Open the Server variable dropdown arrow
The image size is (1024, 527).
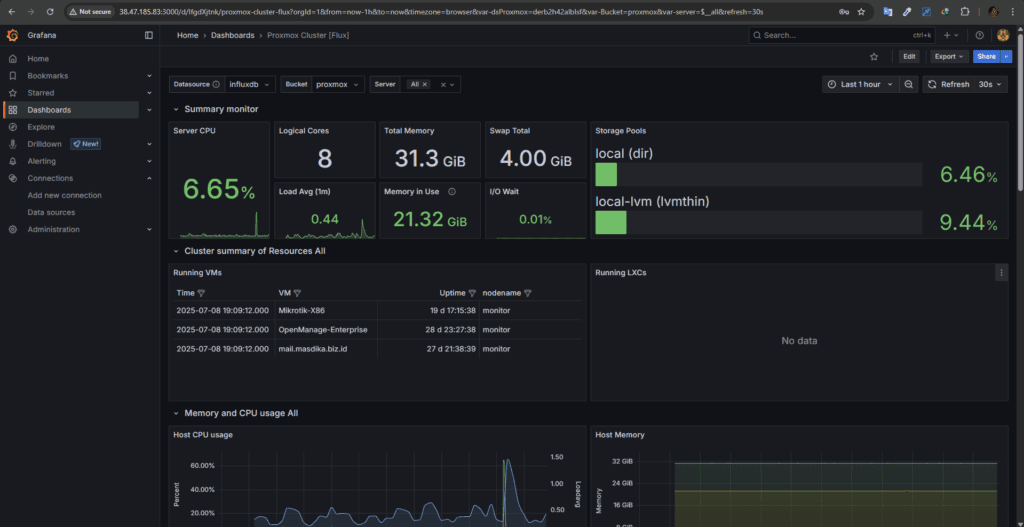[x=451, y=84]
